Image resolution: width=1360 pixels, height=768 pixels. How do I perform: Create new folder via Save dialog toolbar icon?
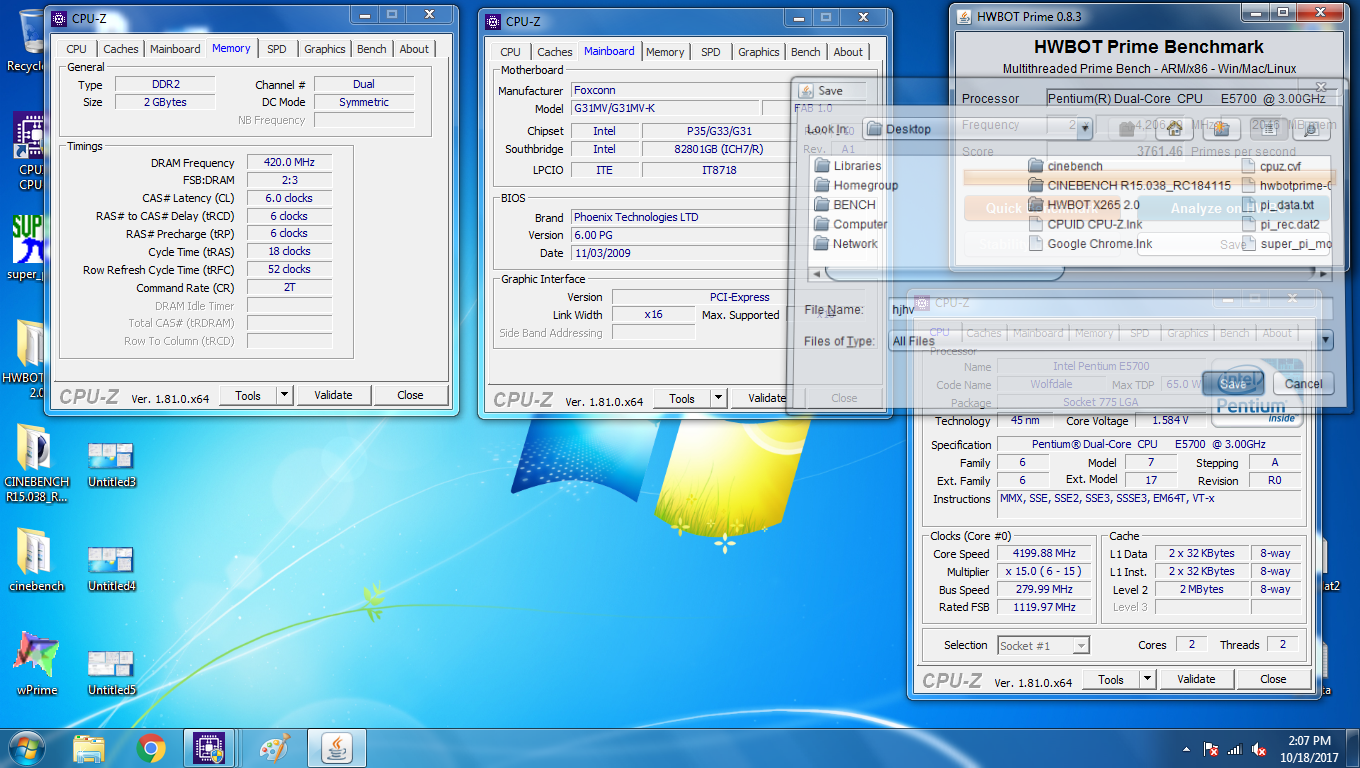pyautogui.click(x=1221, y=129)
